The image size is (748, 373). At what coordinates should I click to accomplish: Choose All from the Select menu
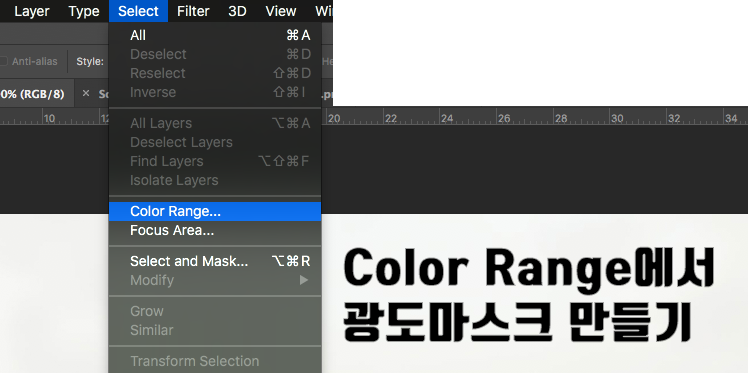click(215, 35)
